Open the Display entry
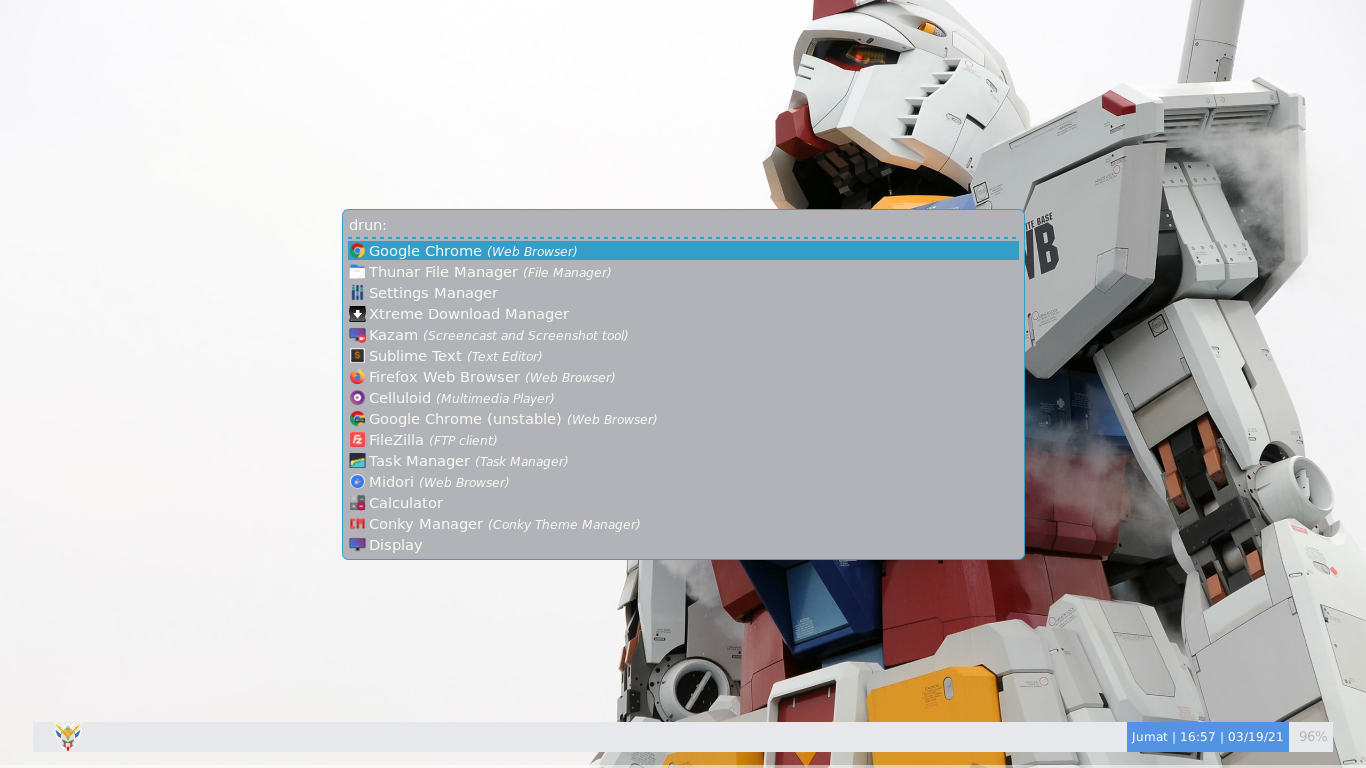1366x768 pixels. pos(683,545)
